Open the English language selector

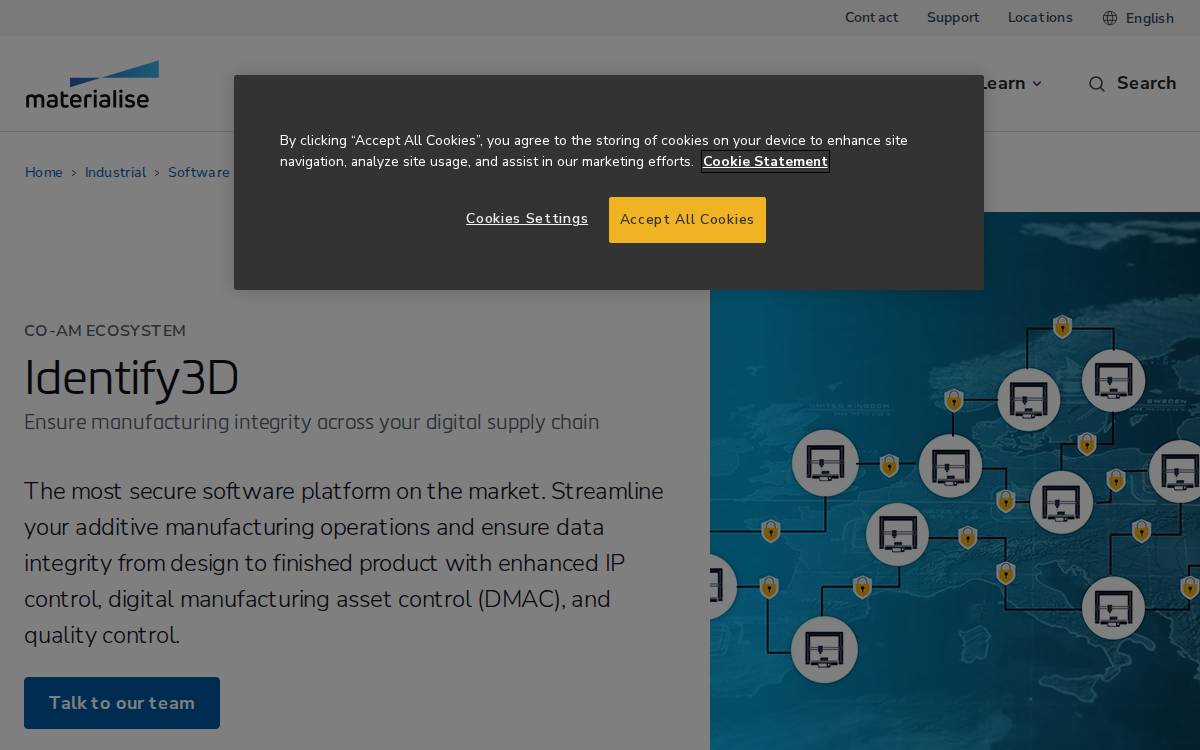tap(1138, 18)
